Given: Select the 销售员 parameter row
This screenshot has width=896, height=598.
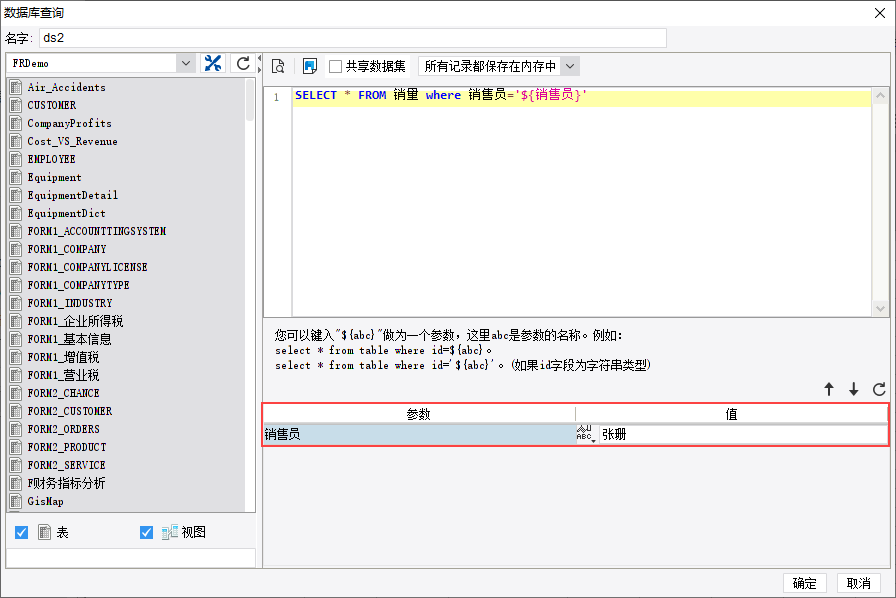Looking at the screenshot, I should tap(420, 434).
